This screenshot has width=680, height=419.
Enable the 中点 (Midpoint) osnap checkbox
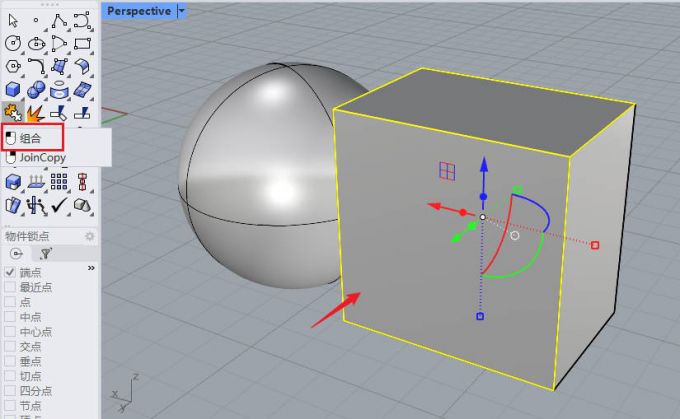pyautogui.click(x=10, y=317)
